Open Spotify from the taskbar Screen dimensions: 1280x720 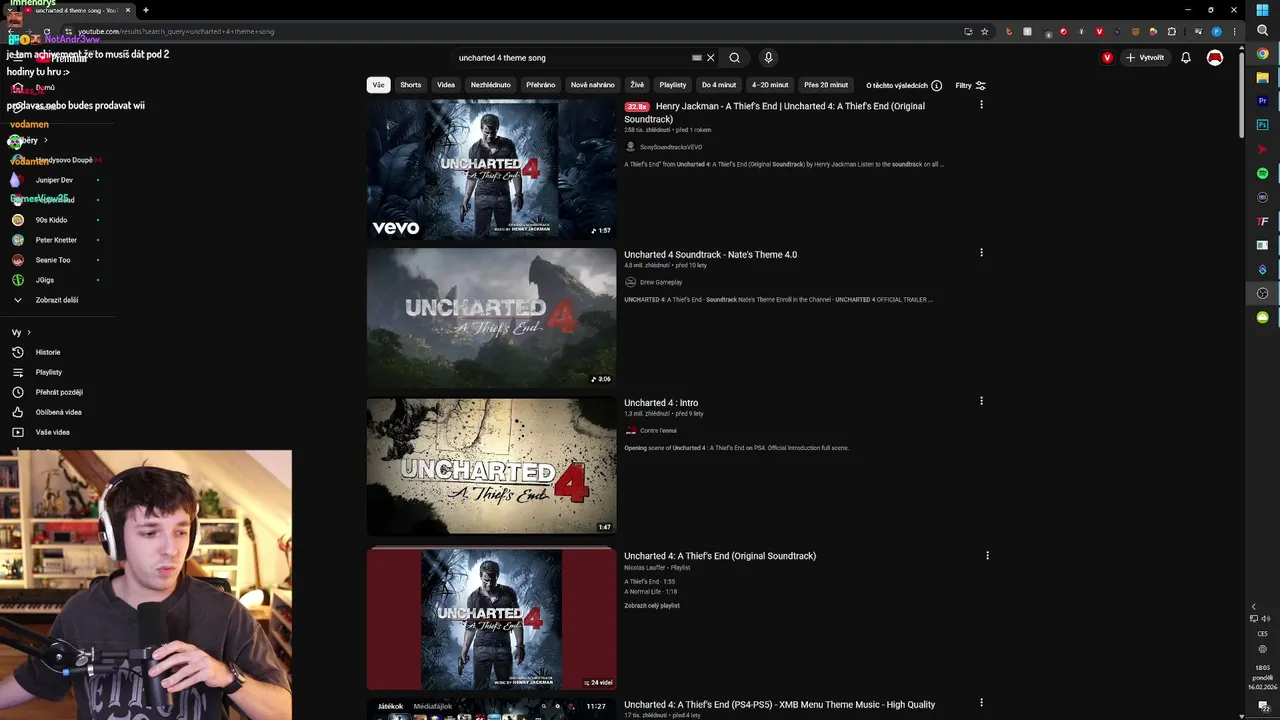(x=1262, y=173)
